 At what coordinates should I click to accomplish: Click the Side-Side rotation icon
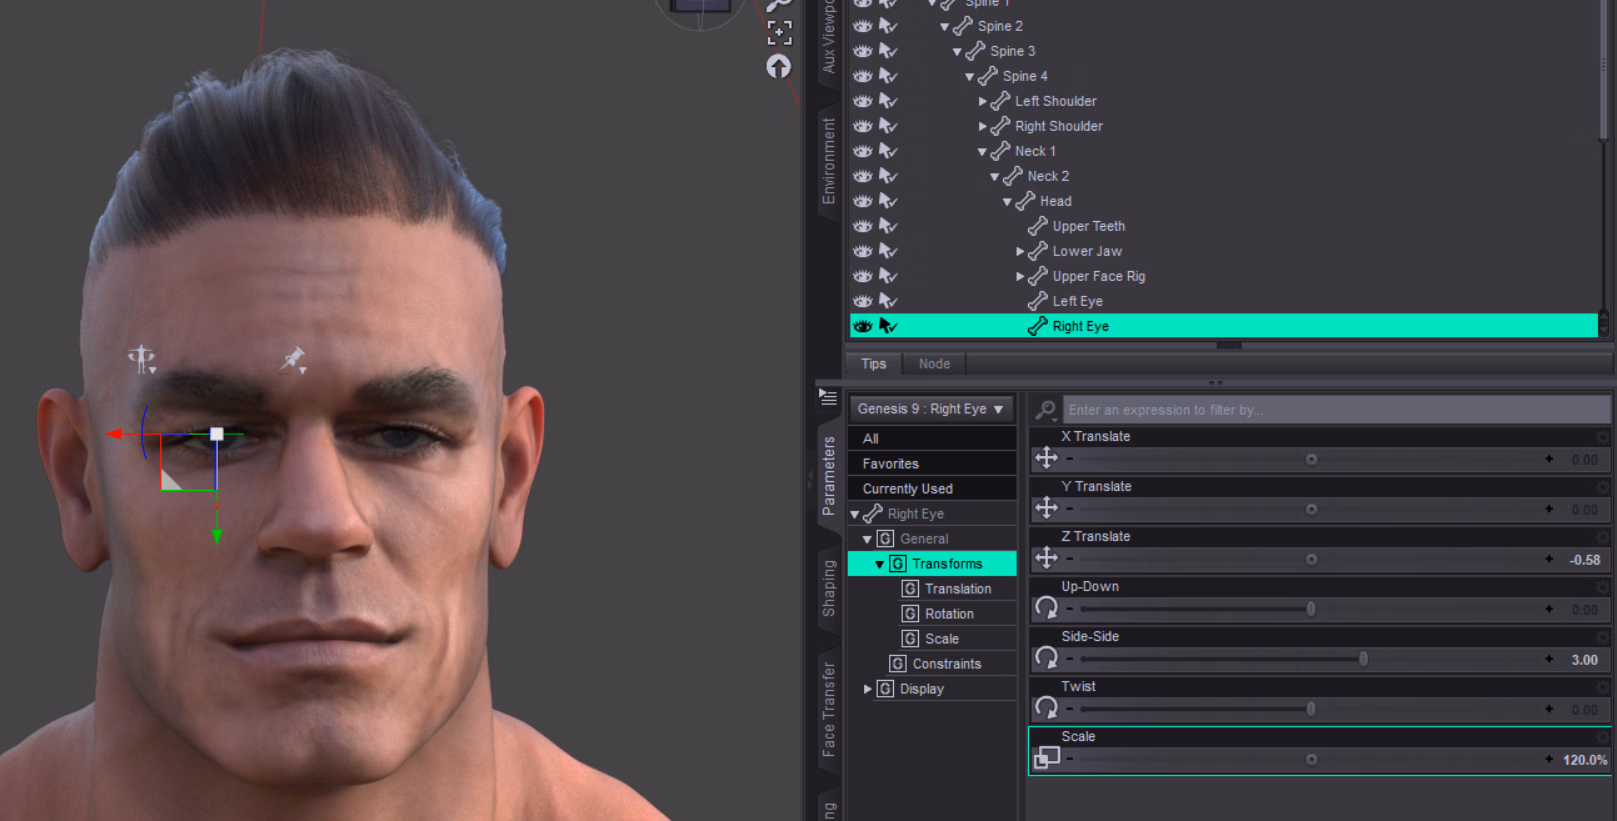[x=1046, y=658]
